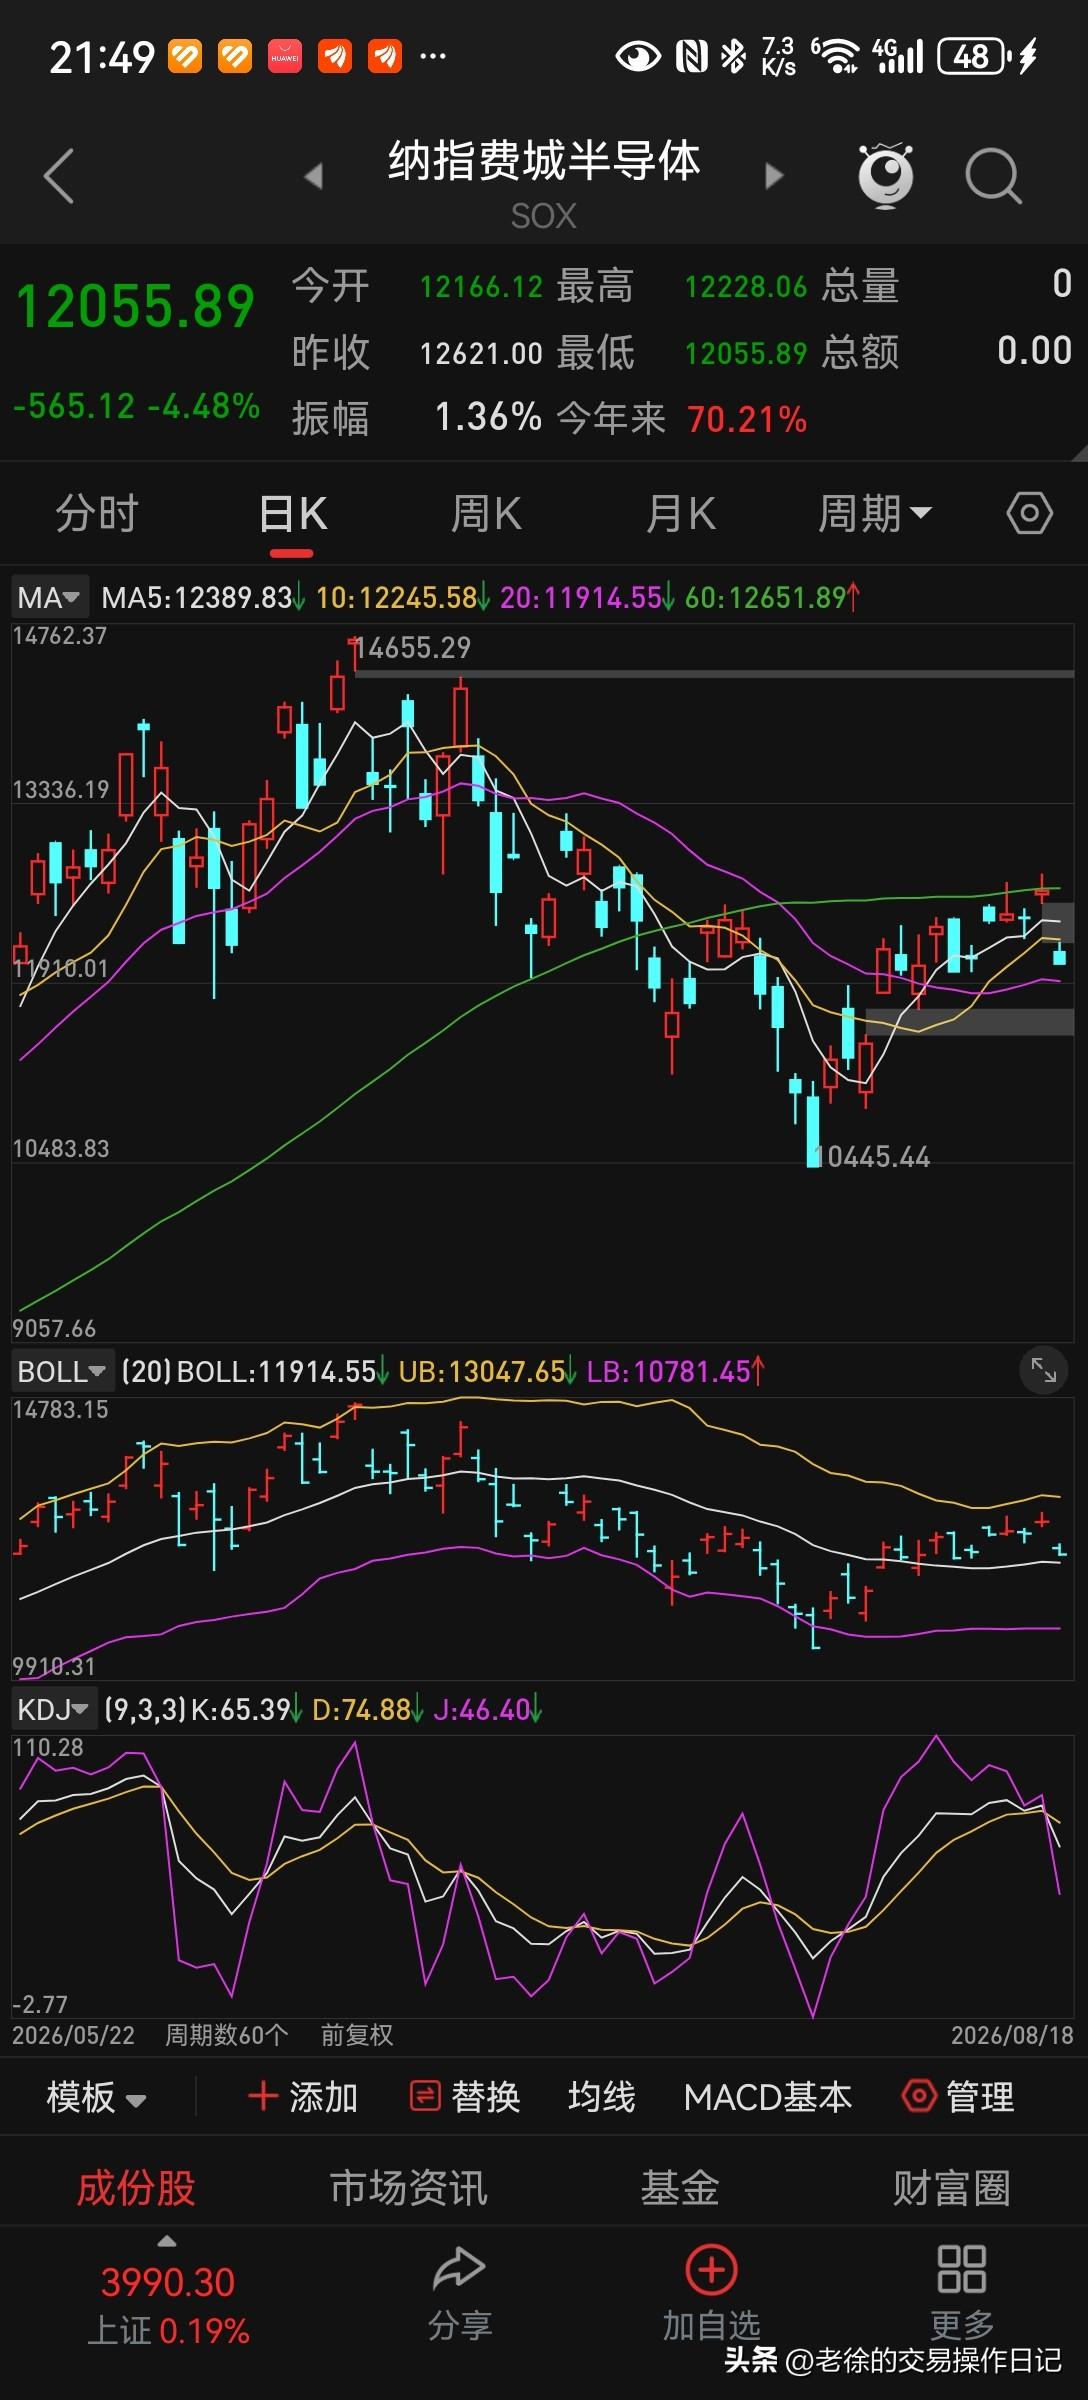
Task: Tap the share arrow icon
Action: click(x=459, y=2269)
